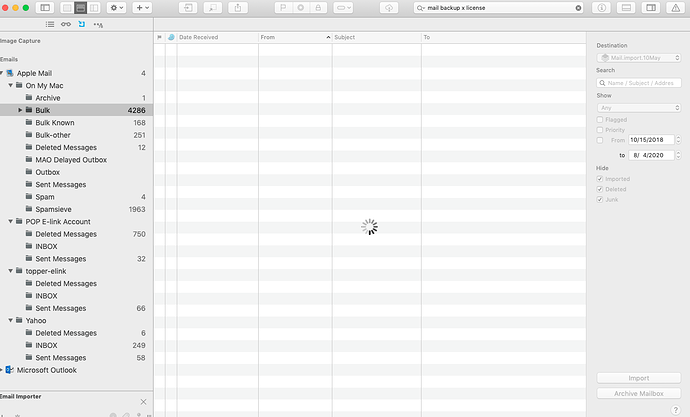Open the label color dropdown
Image resolution: width=690 pixels, height=417 pixels.
(x=343, y=7)
